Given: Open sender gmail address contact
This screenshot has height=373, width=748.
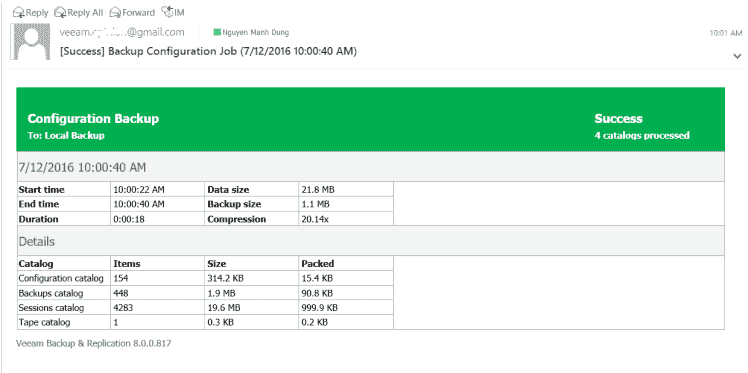Looking at the screenshot, I should (122, 32).
